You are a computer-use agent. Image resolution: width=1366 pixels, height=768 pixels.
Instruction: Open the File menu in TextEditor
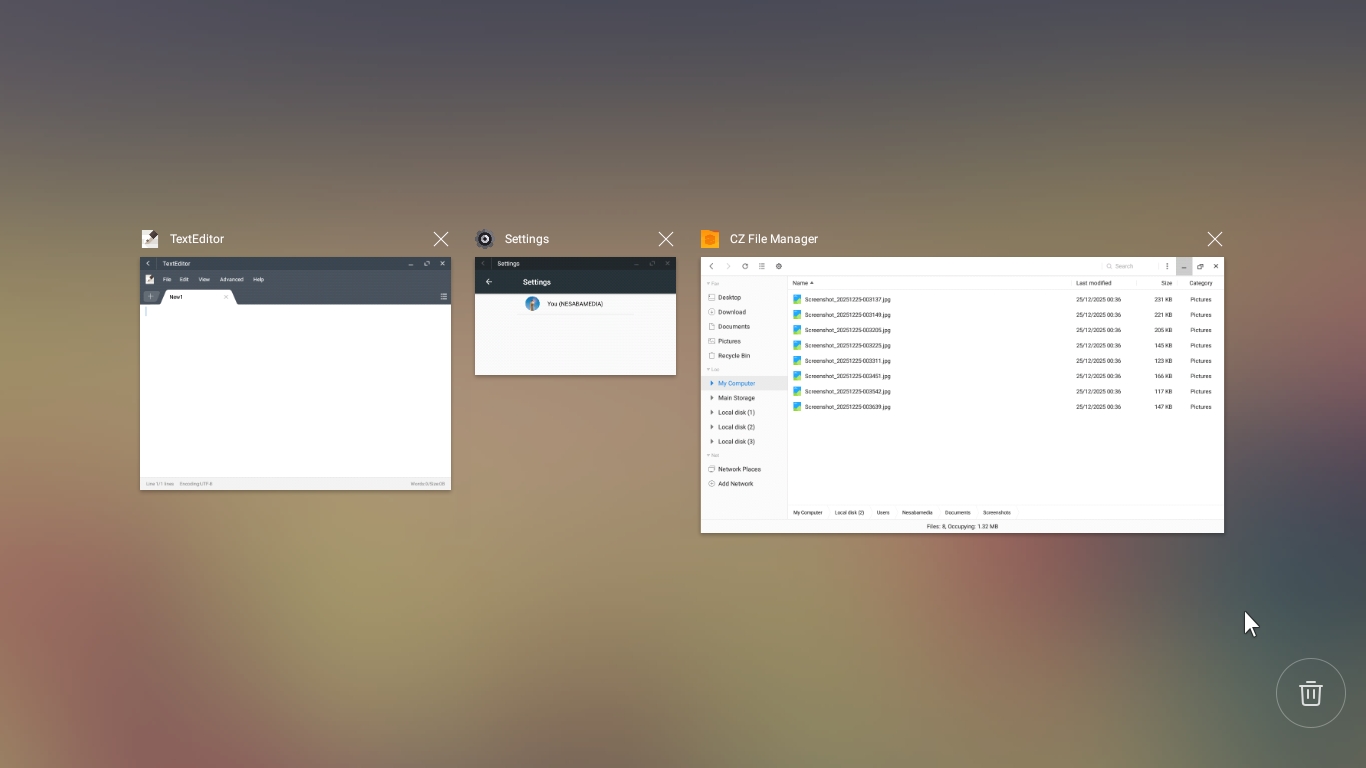(167, 280)
